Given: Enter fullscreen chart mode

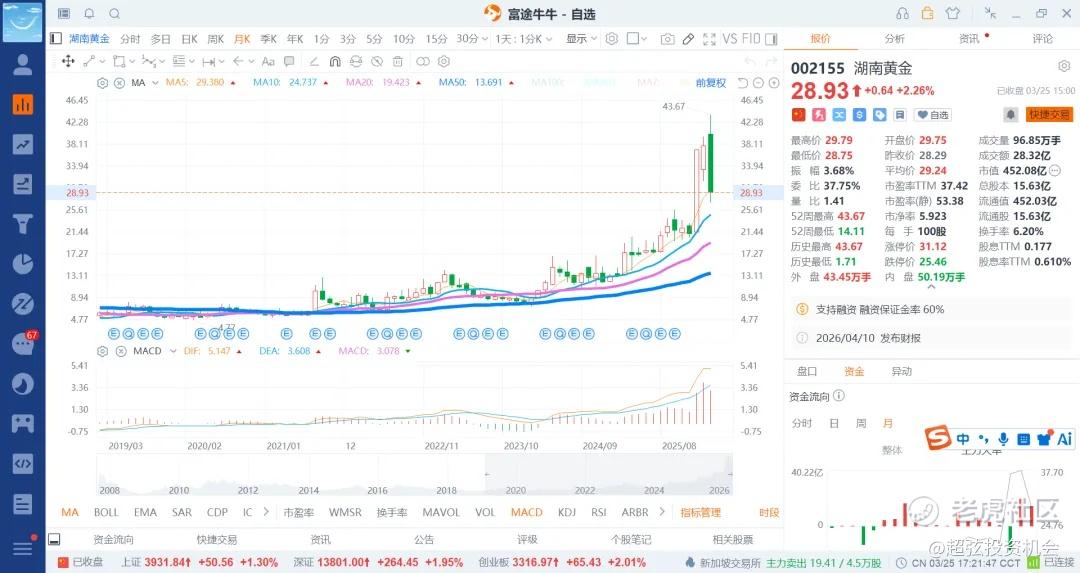Looking at the screenshot, I should click(x=709, y=39).
